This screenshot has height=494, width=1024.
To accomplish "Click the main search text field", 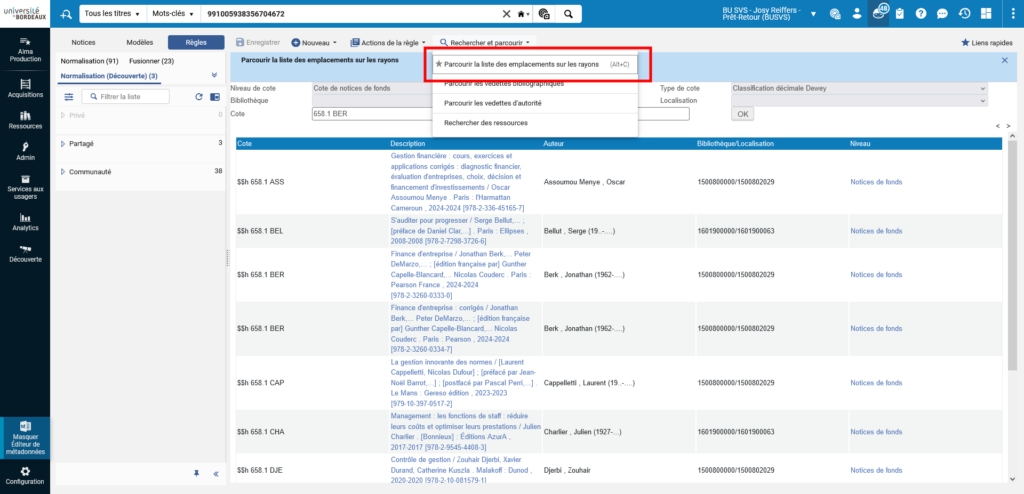I will pos(351,14).
